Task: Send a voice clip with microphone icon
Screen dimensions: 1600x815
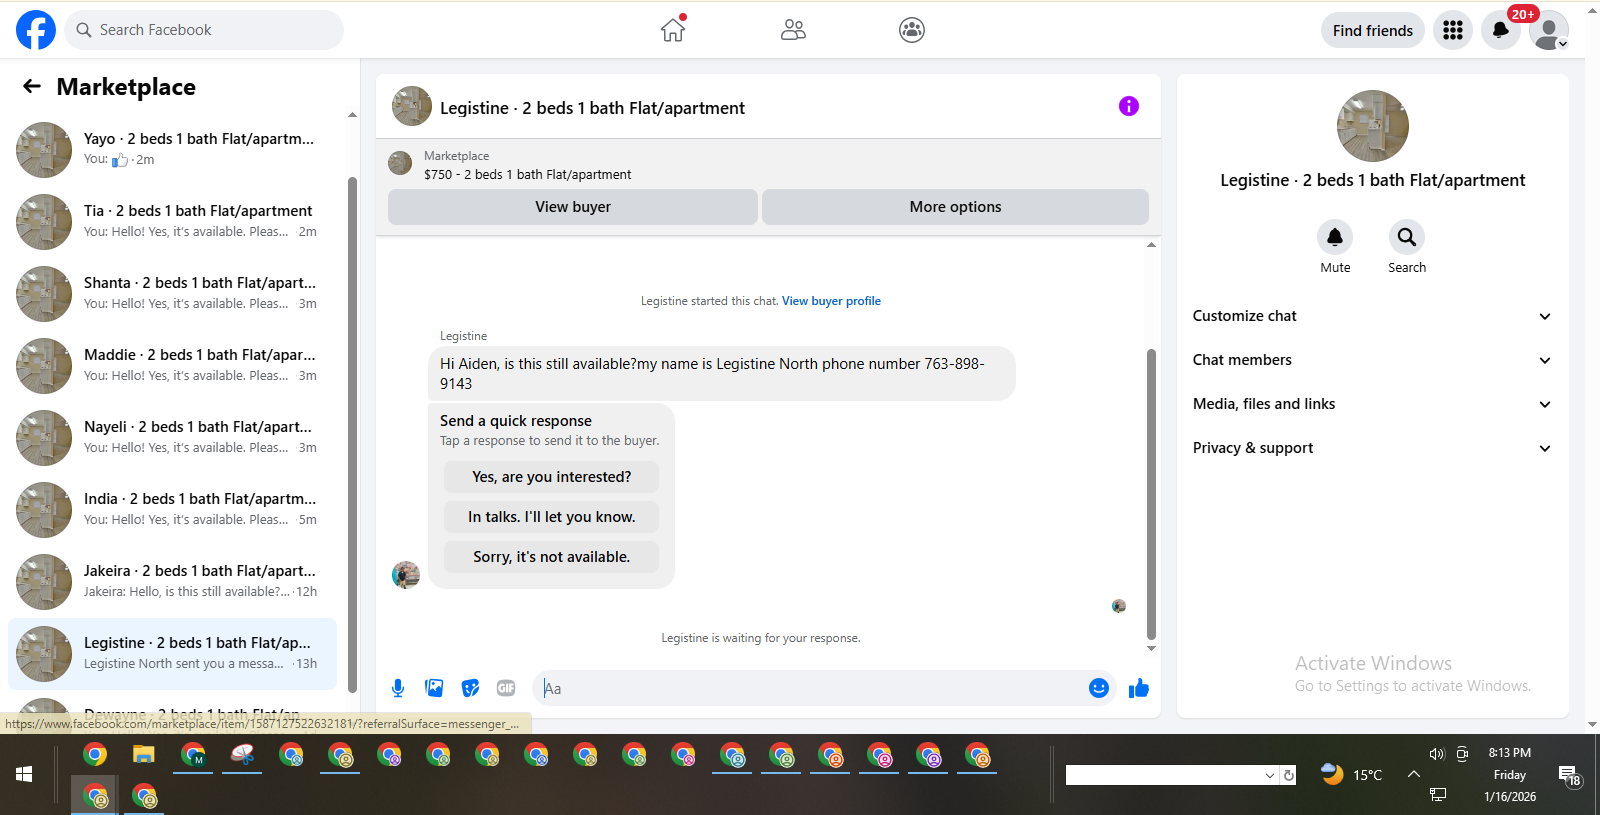Action: click(x=398, y=688)
